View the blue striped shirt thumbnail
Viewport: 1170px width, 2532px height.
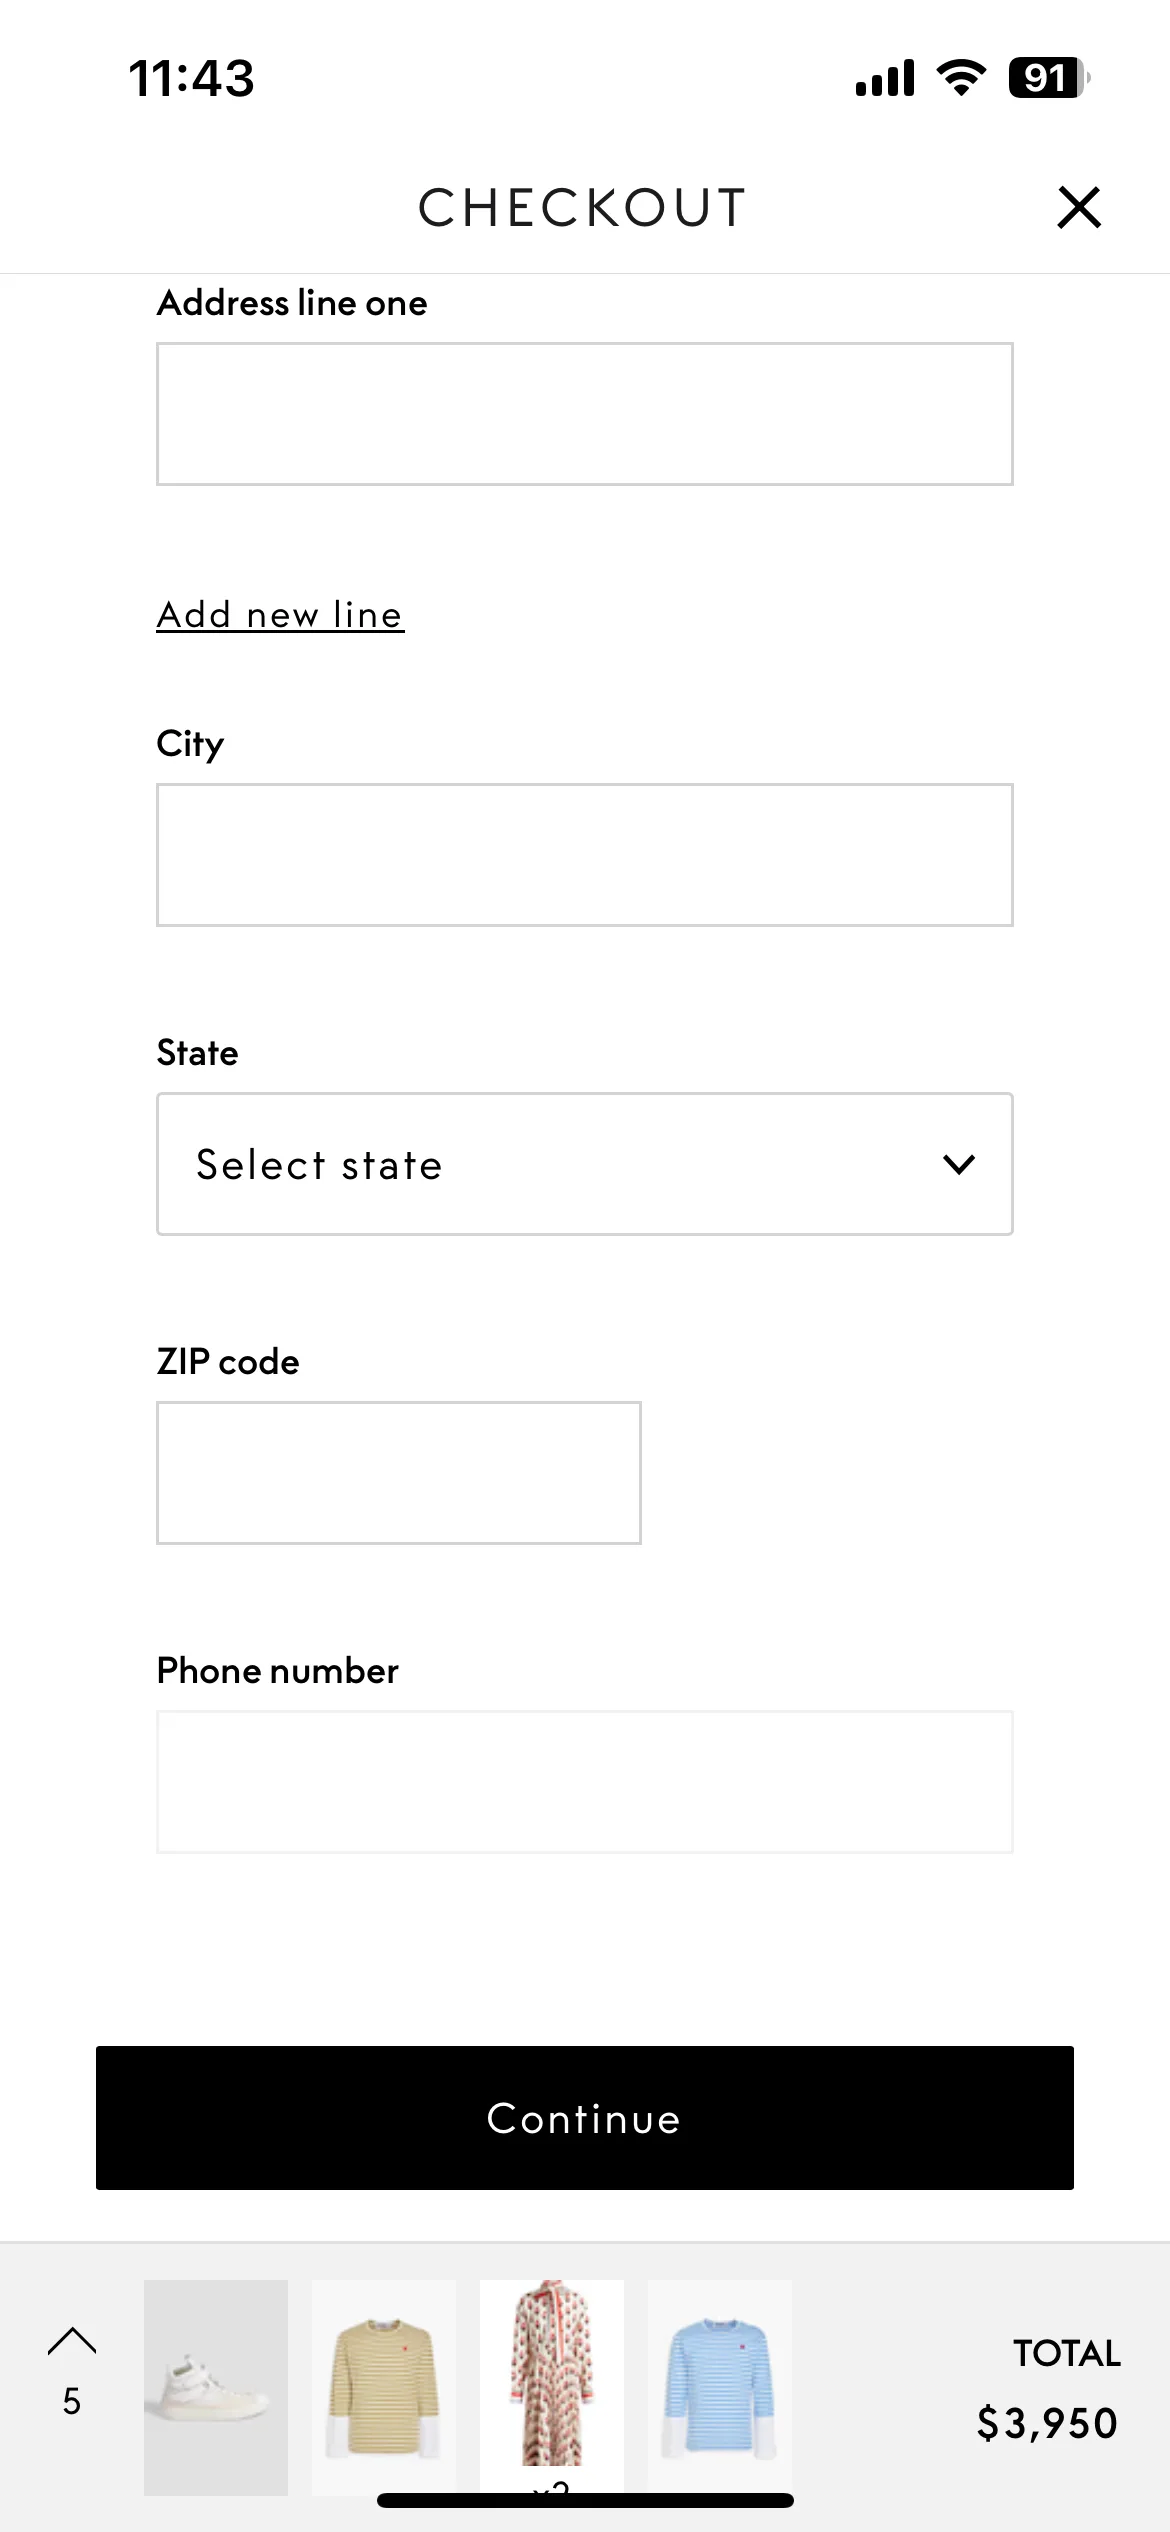[720, 2388]
